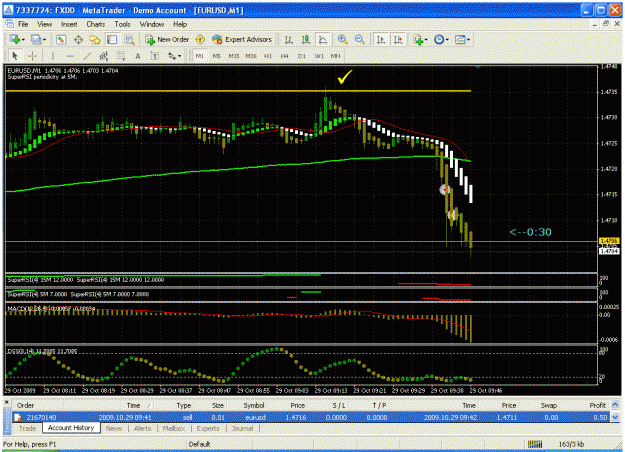The height and width of the screenshot is (452, 625).
Task: Zoom in on the chart
Action: click(342, 39)
